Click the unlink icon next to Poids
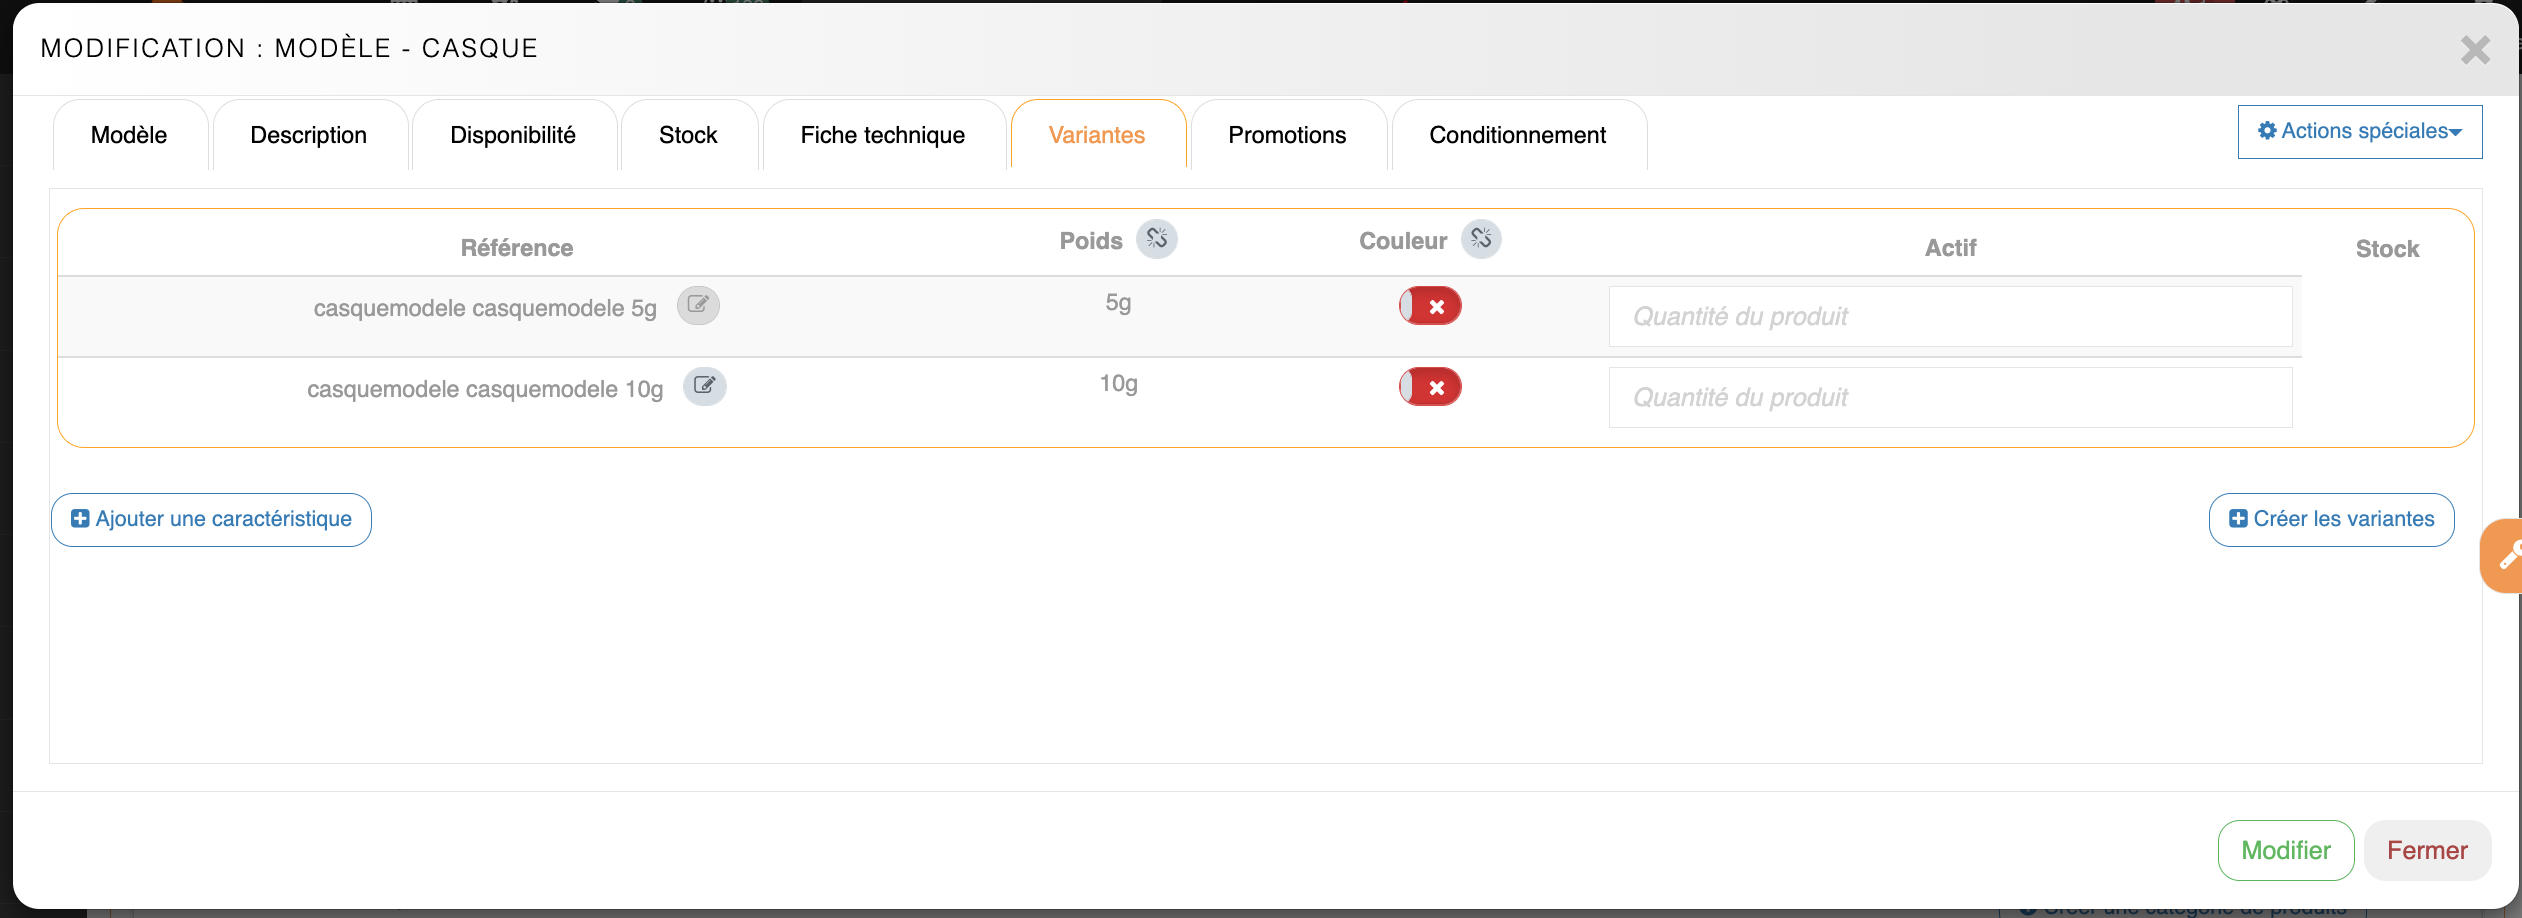Image resolution: width=2522 pixels, height=918 pixels. [1156, 239]
